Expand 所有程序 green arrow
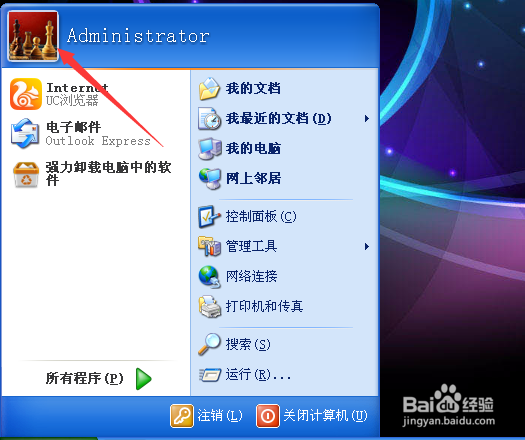This screenshot has width=525, height=440. pos(144,379)
